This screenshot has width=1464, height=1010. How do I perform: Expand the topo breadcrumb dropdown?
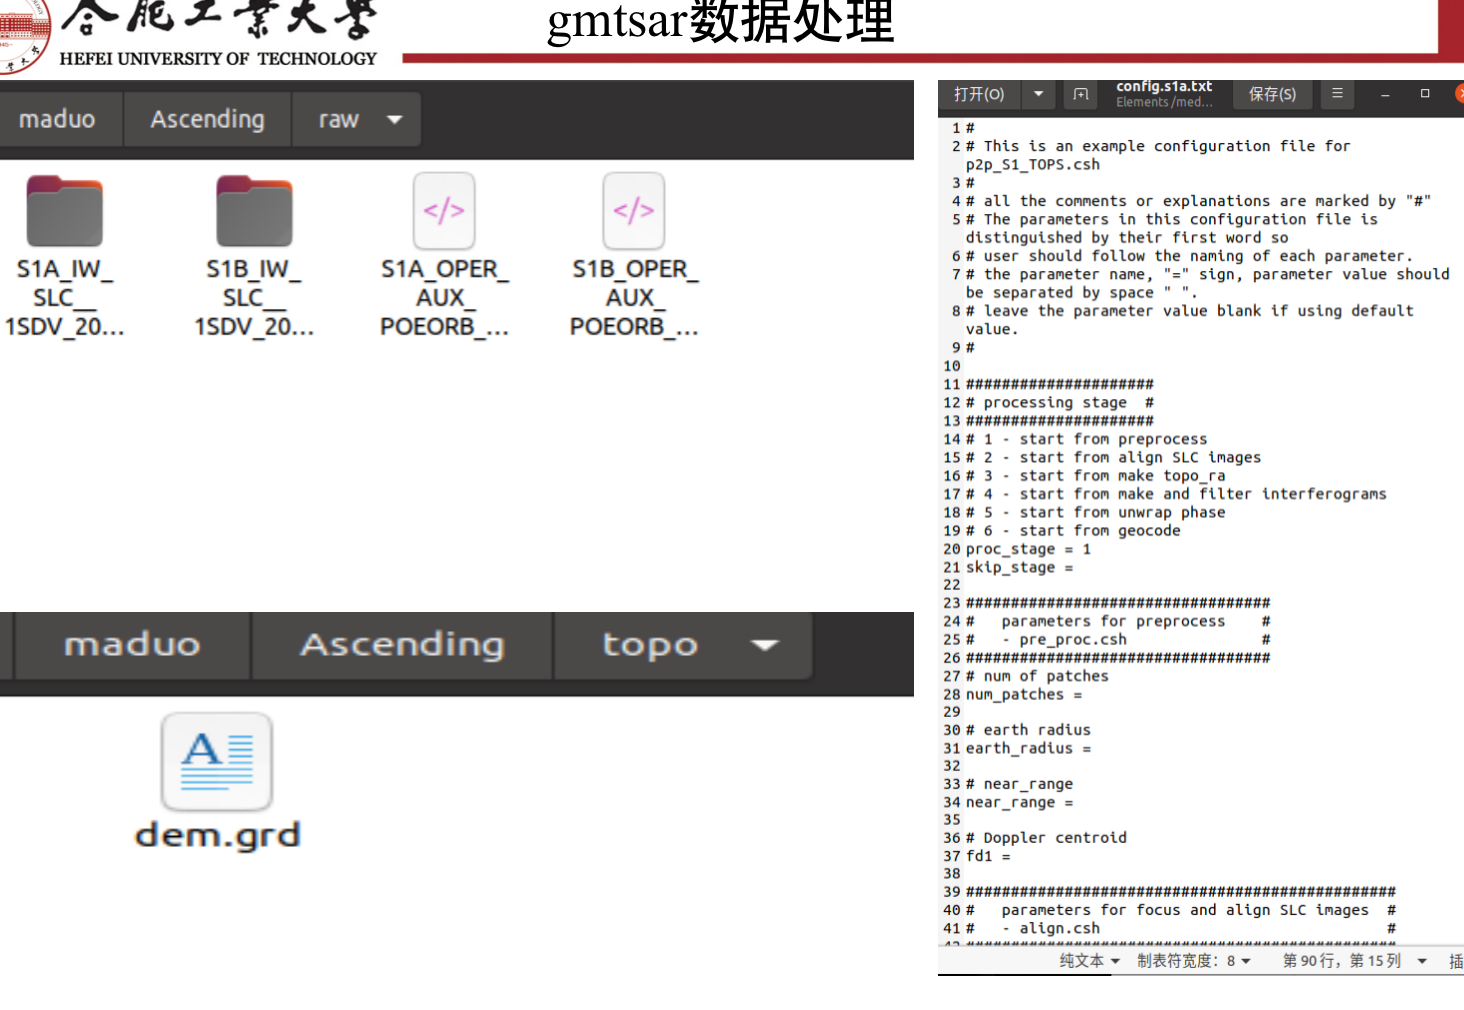[x=764, y=645]
